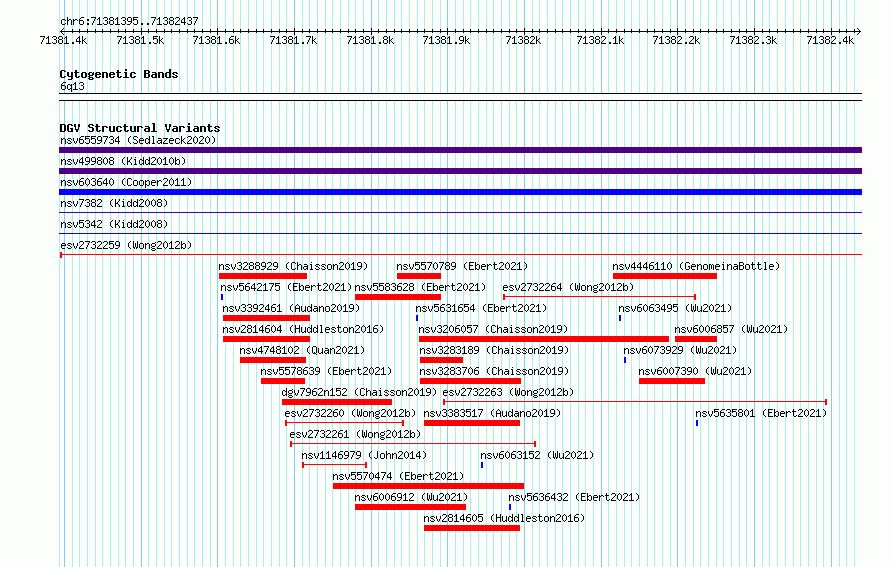The image size is (890, 567).
Task: Click the 71381.6k ruler tick label
Action: (216, 40)
